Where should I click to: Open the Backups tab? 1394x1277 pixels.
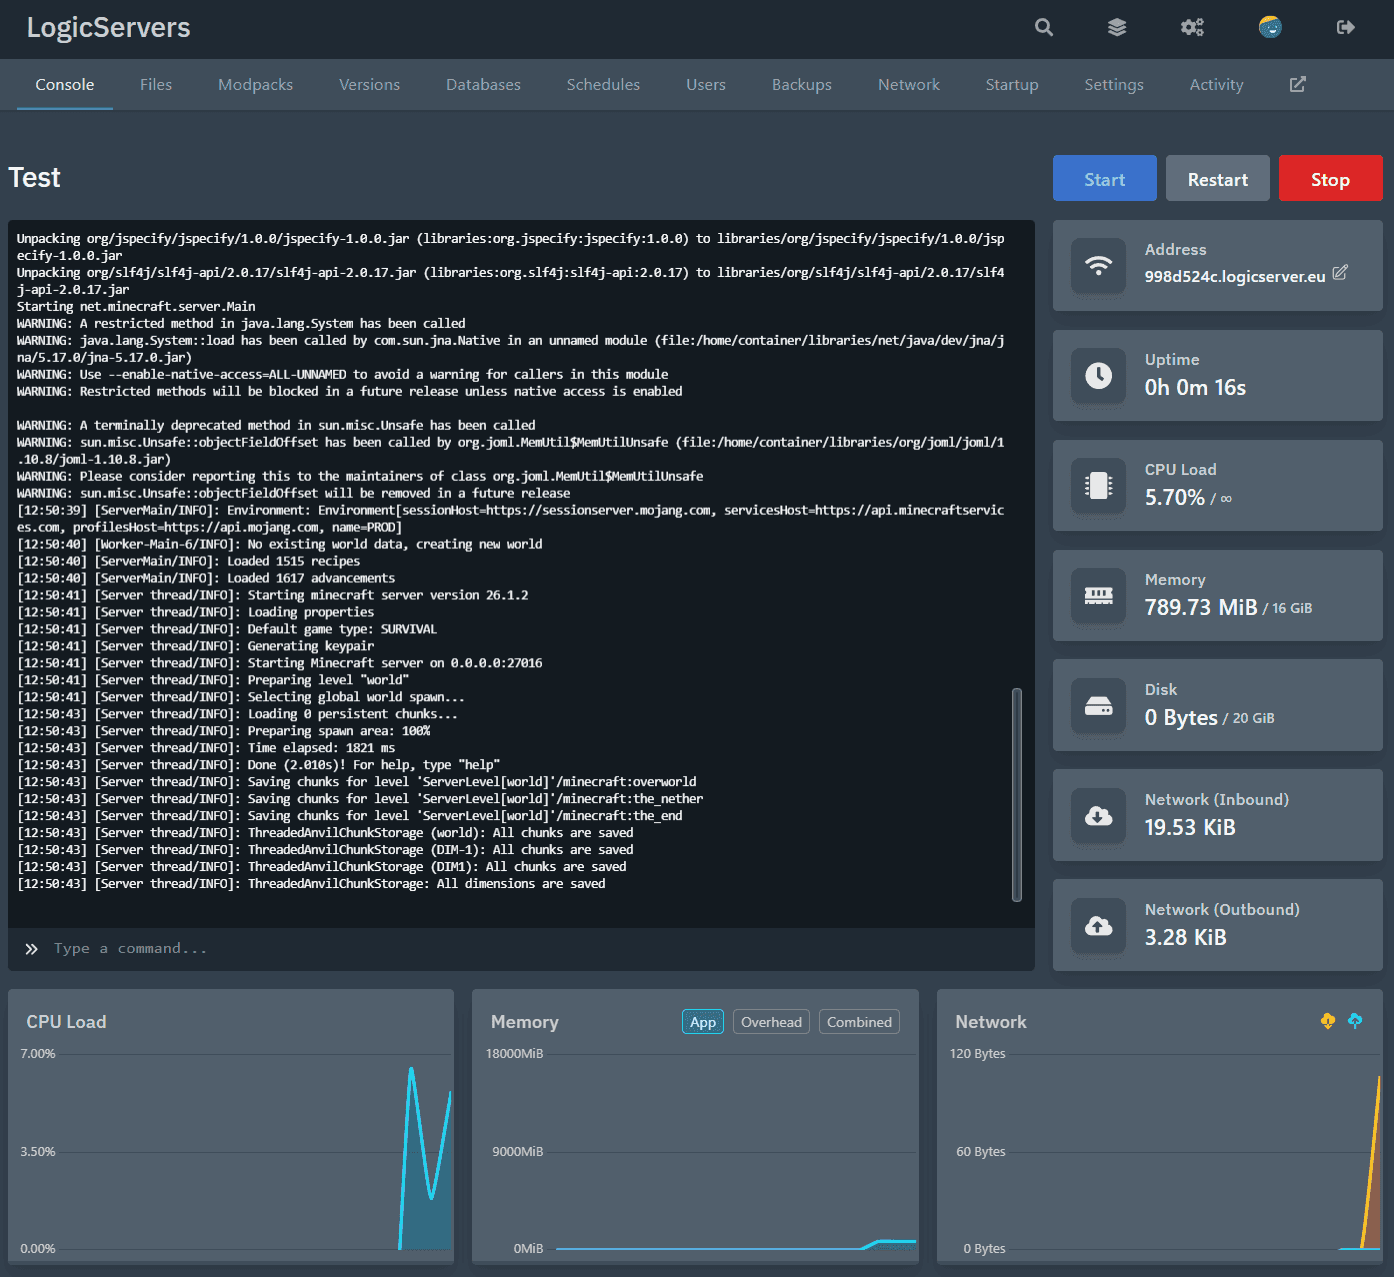[x=802, y=85]
